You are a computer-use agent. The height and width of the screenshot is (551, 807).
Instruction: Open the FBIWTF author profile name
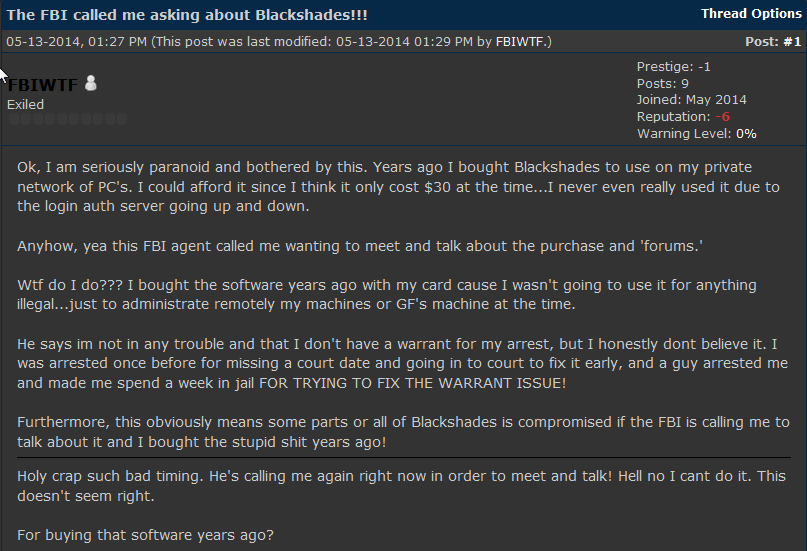(x=43, y=85)
